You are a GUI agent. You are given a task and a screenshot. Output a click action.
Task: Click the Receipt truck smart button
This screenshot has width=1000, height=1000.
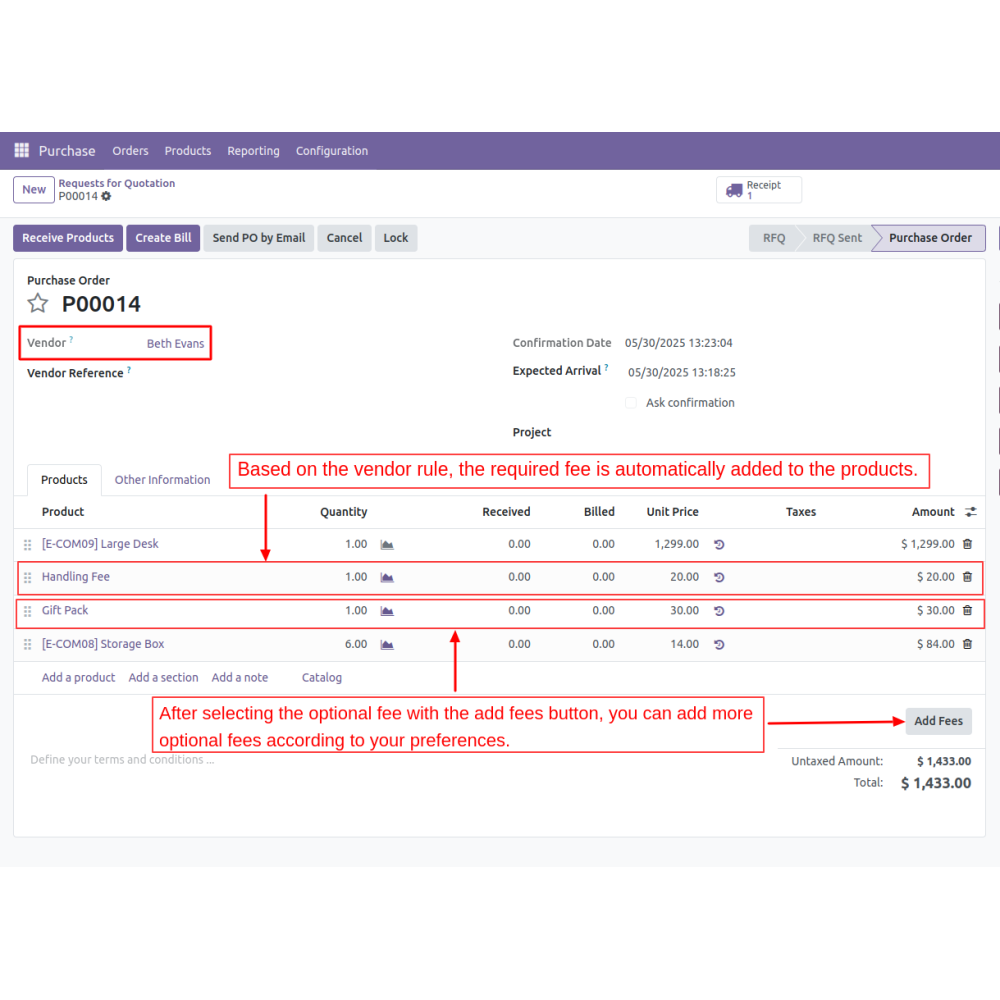(758, 190)
